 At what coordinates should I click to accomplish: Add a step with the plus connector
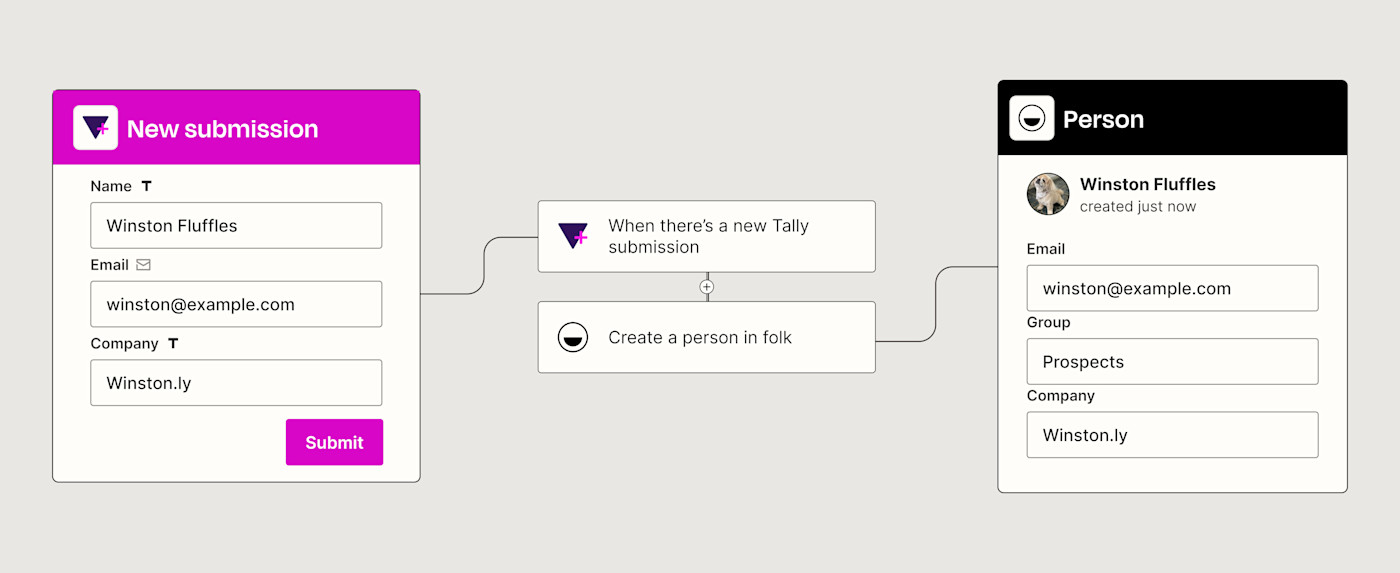707,287
